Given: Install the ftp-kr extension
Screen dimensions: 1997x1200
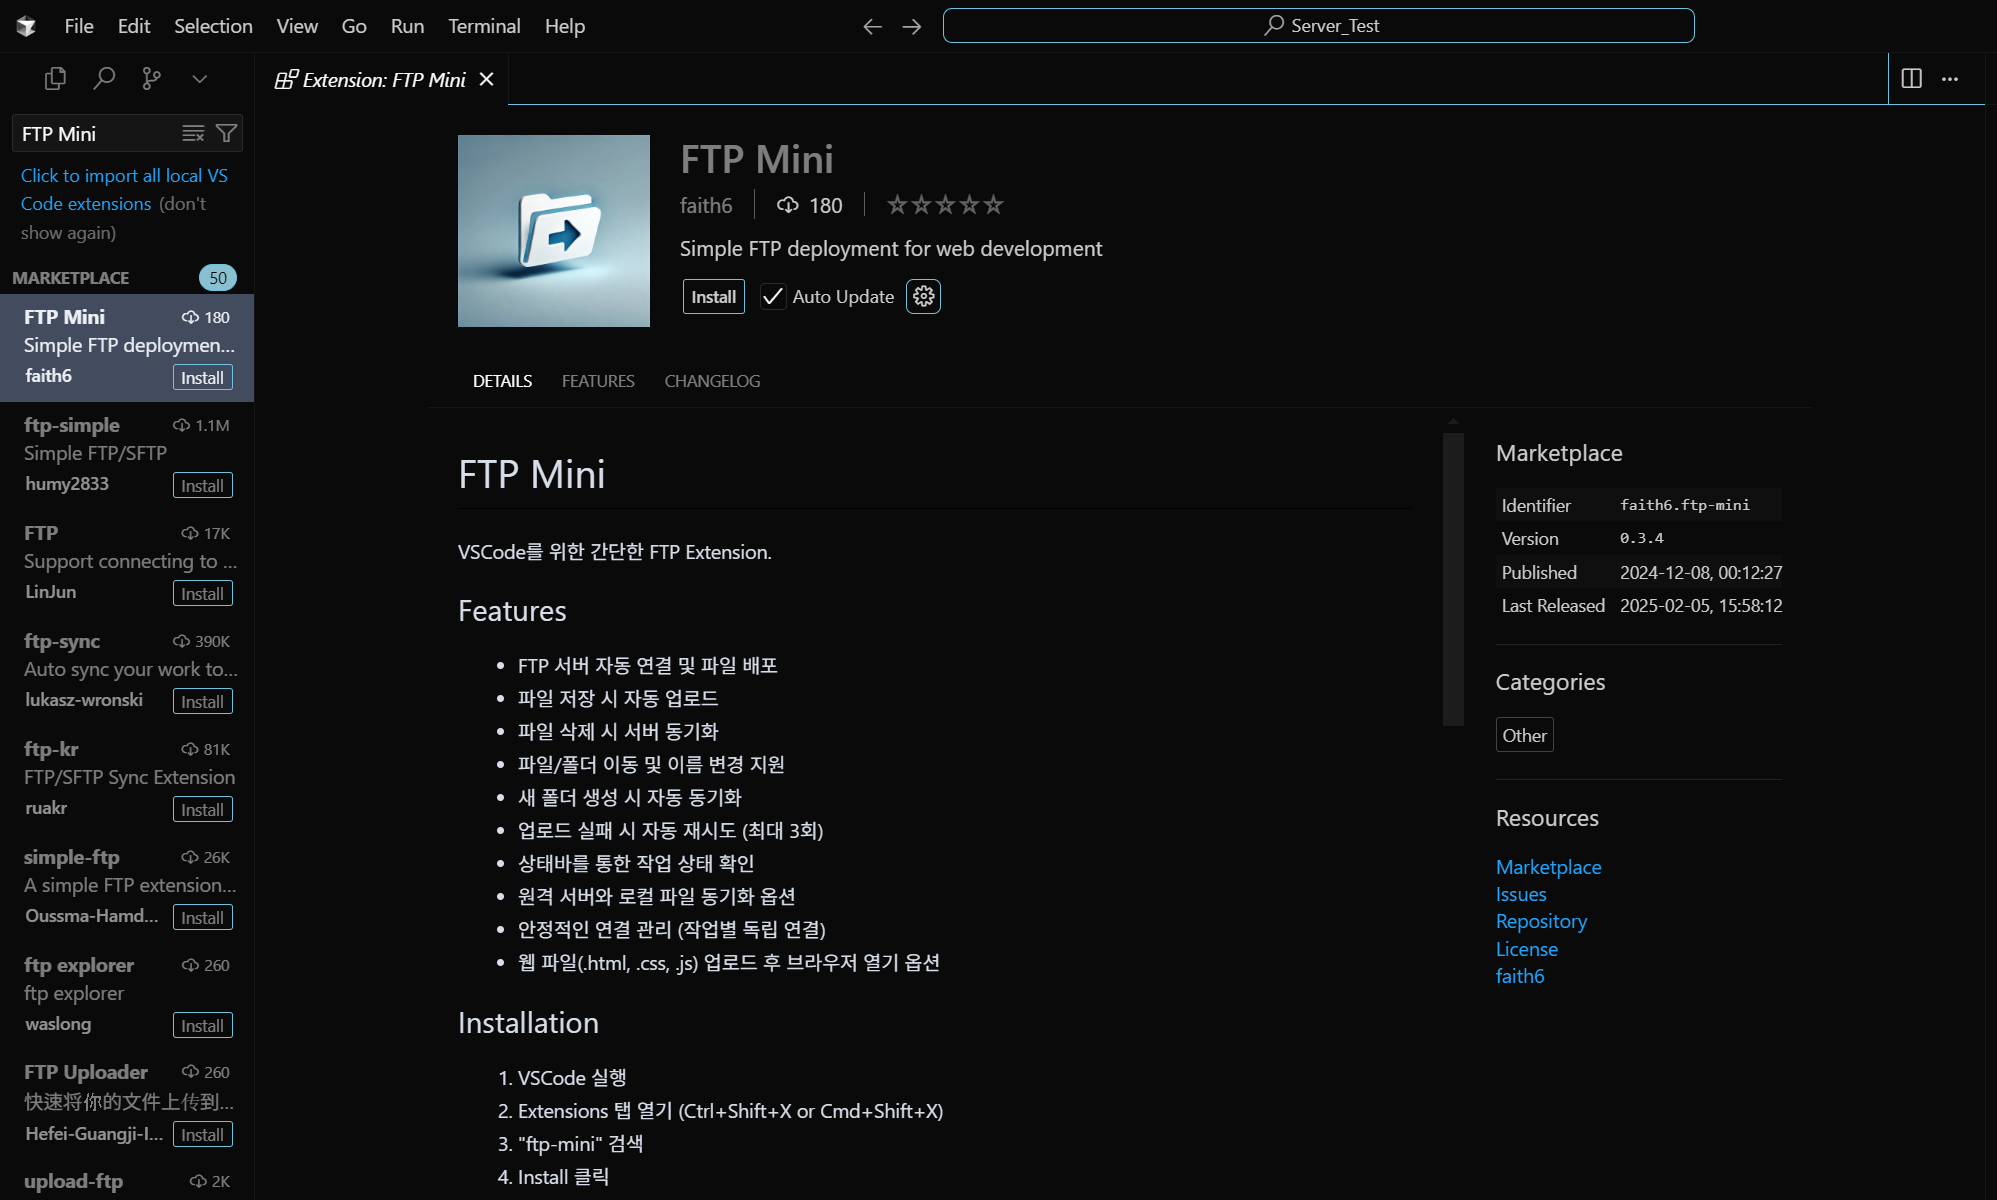Looking at the screenshot, I should [x=202, y=809].
